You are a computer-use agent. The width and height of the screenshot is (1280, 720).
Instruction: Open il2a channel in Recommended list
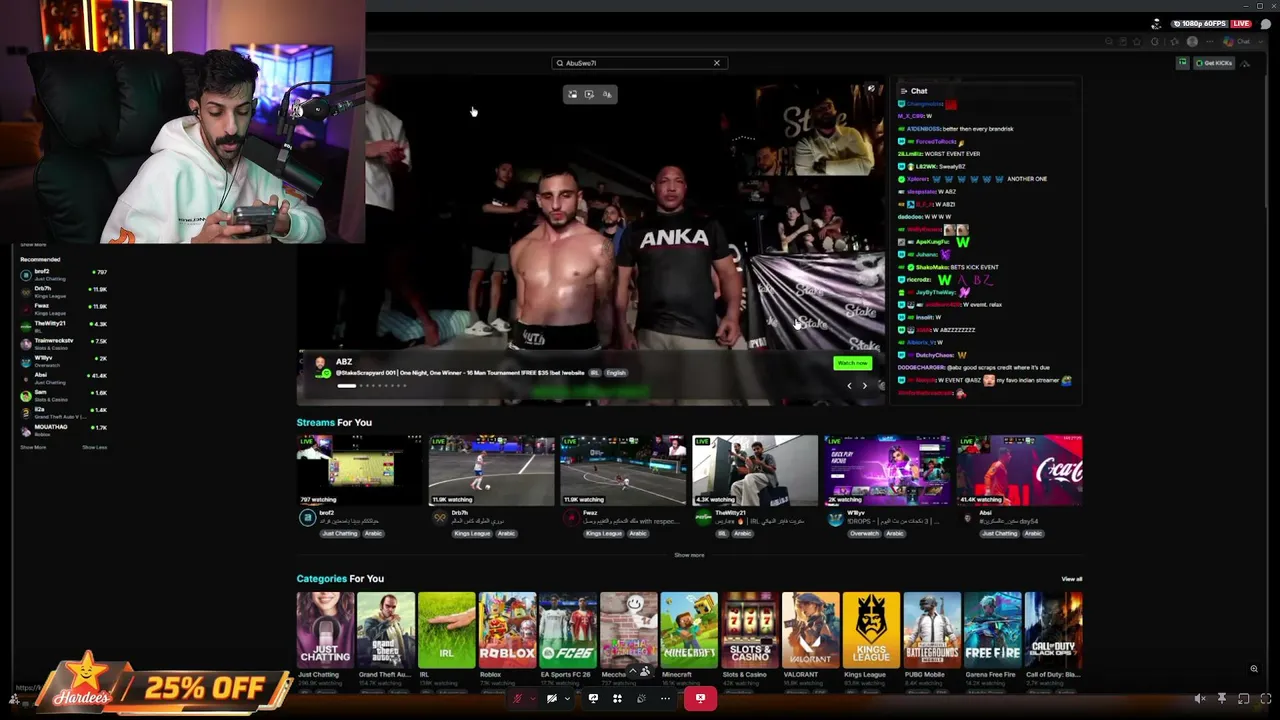[64, 412]
